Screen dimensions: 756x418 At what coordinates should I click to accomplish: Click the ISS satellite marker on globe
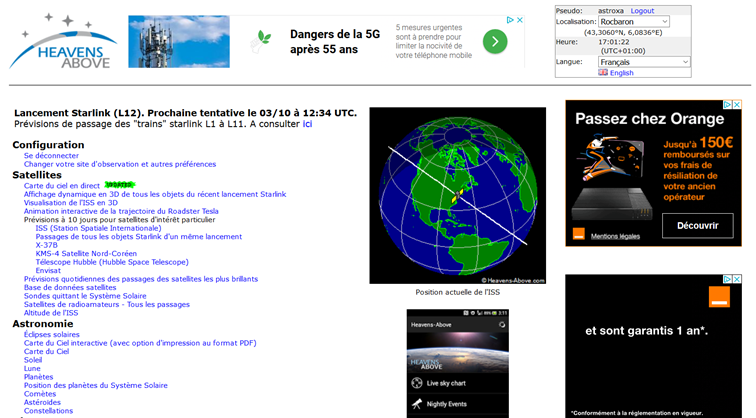tap(457, 195)
